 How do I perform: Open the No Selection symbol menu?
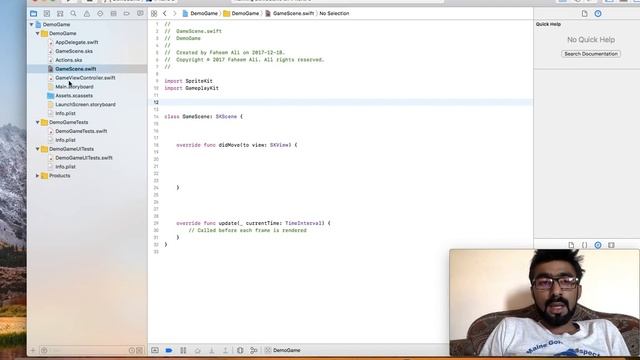(334, 13)
